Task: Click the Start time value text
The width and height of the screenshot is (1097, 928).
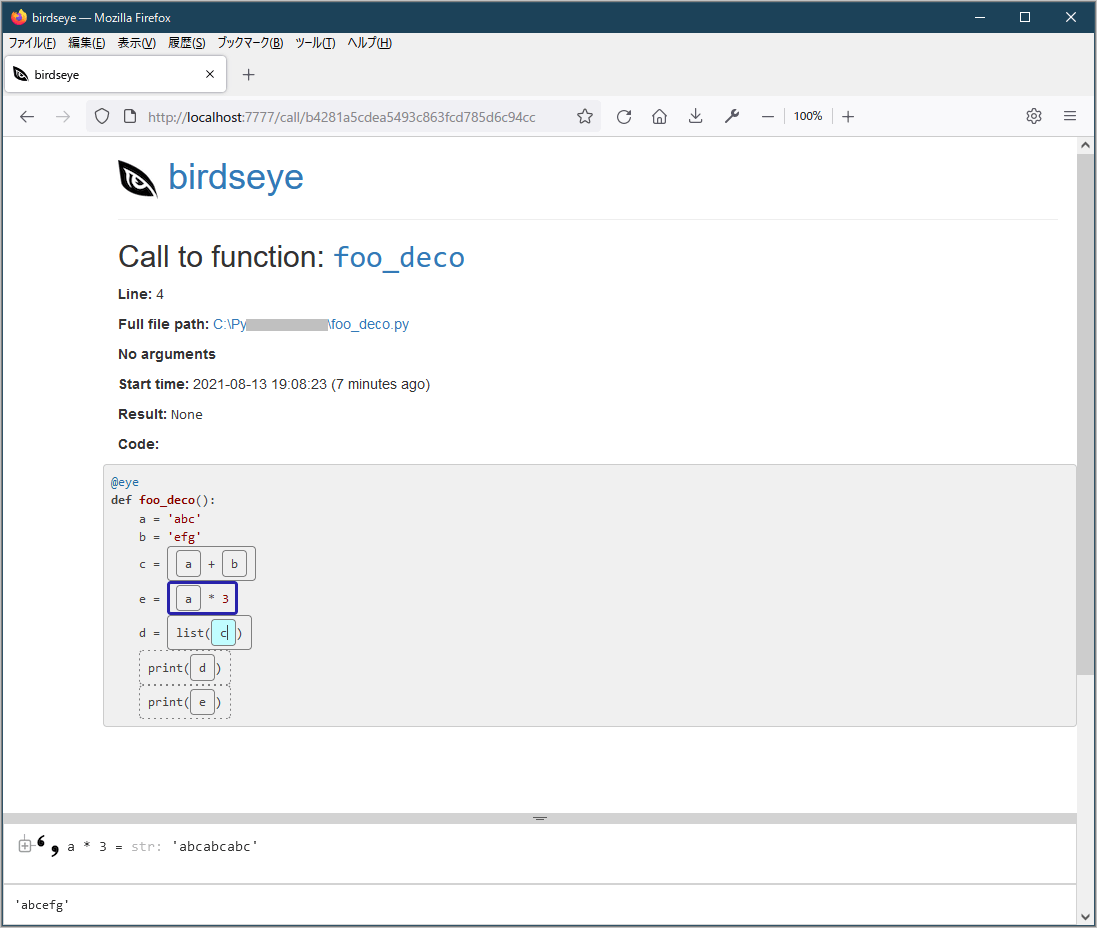Action: click(x=311, y=384)
